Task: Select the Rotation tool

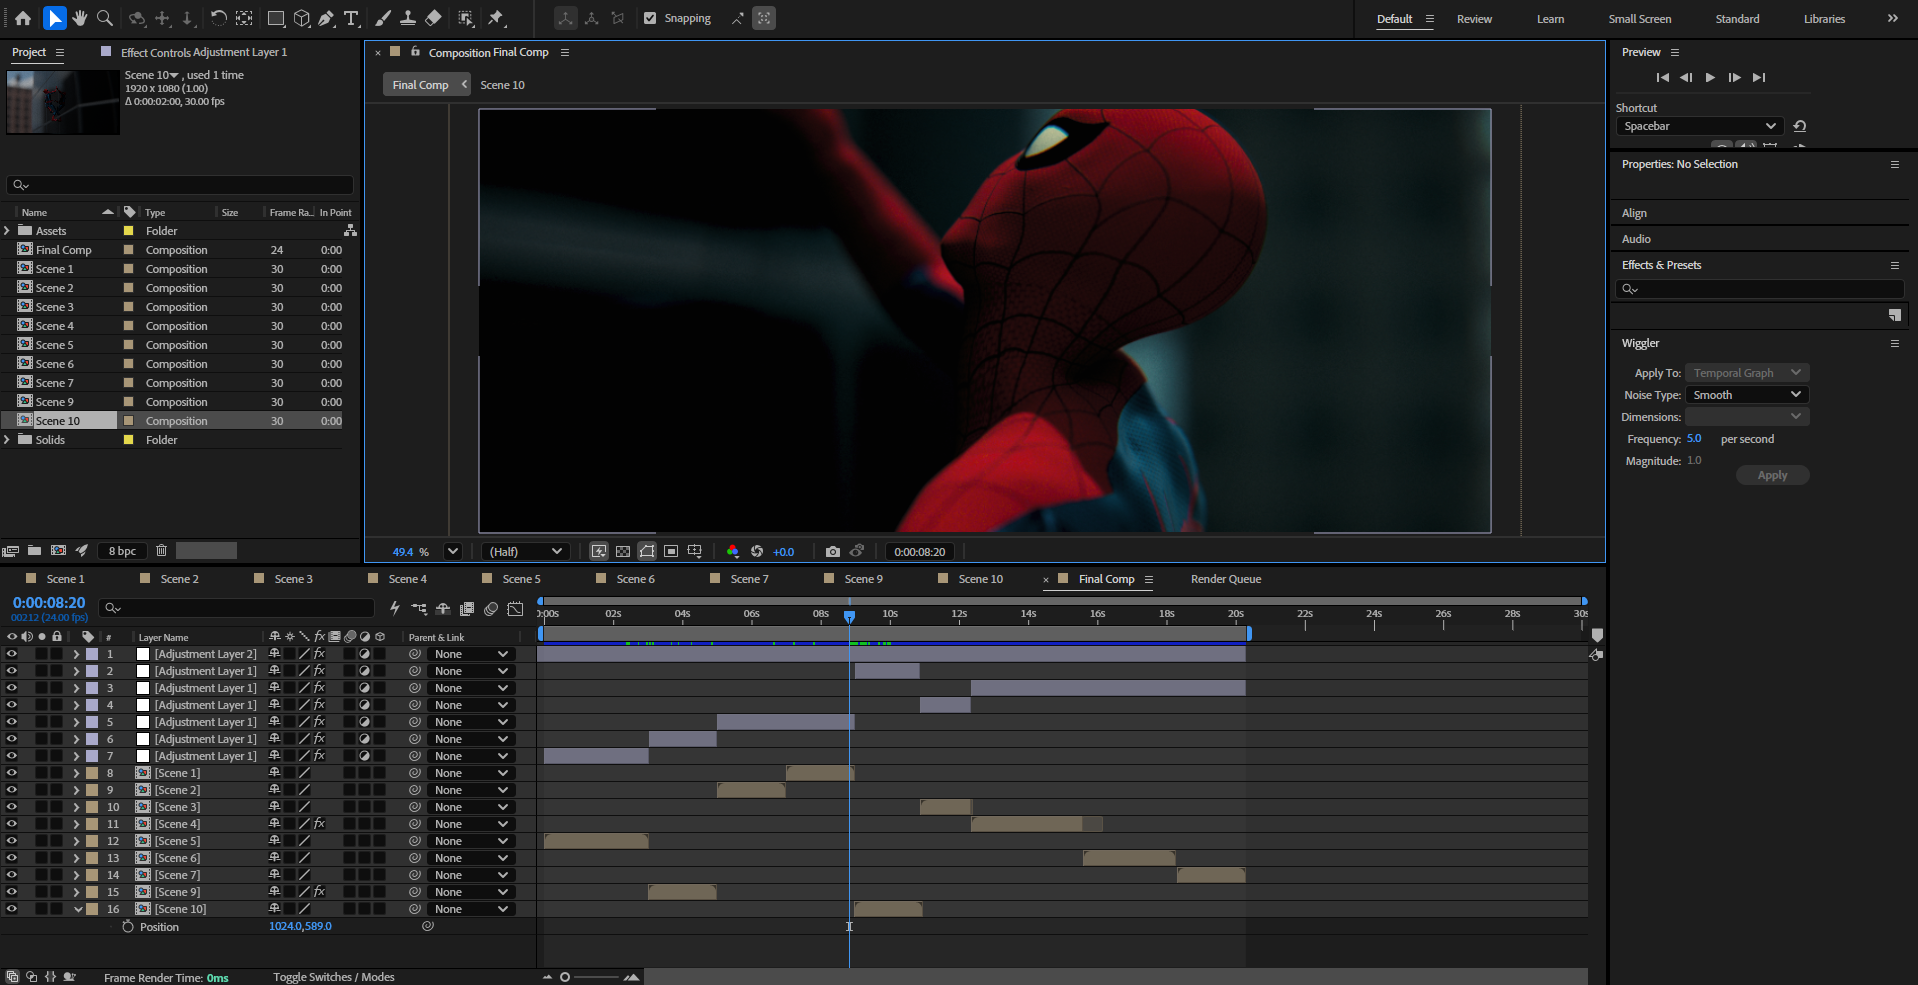Action: (218, 18)
